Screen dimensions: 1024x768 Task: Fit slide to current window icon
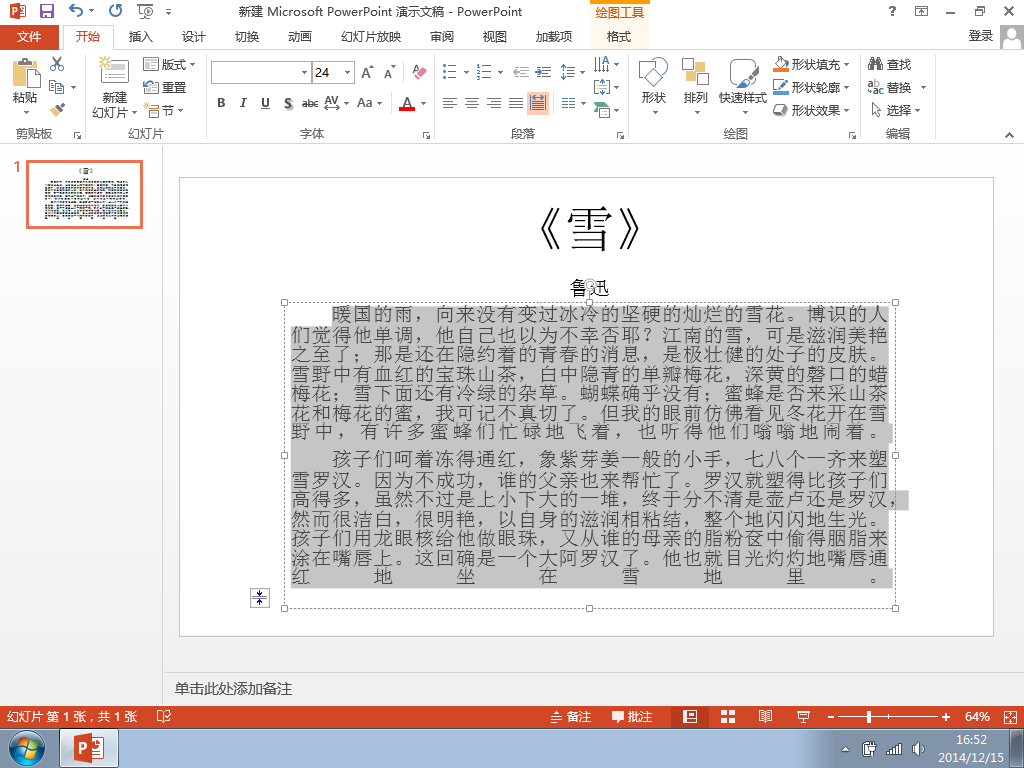1010,717
